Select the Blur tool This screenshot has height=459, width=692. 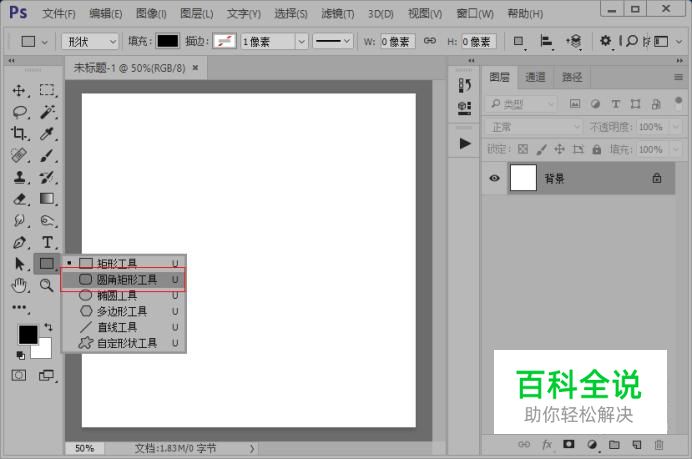[19, 220]
